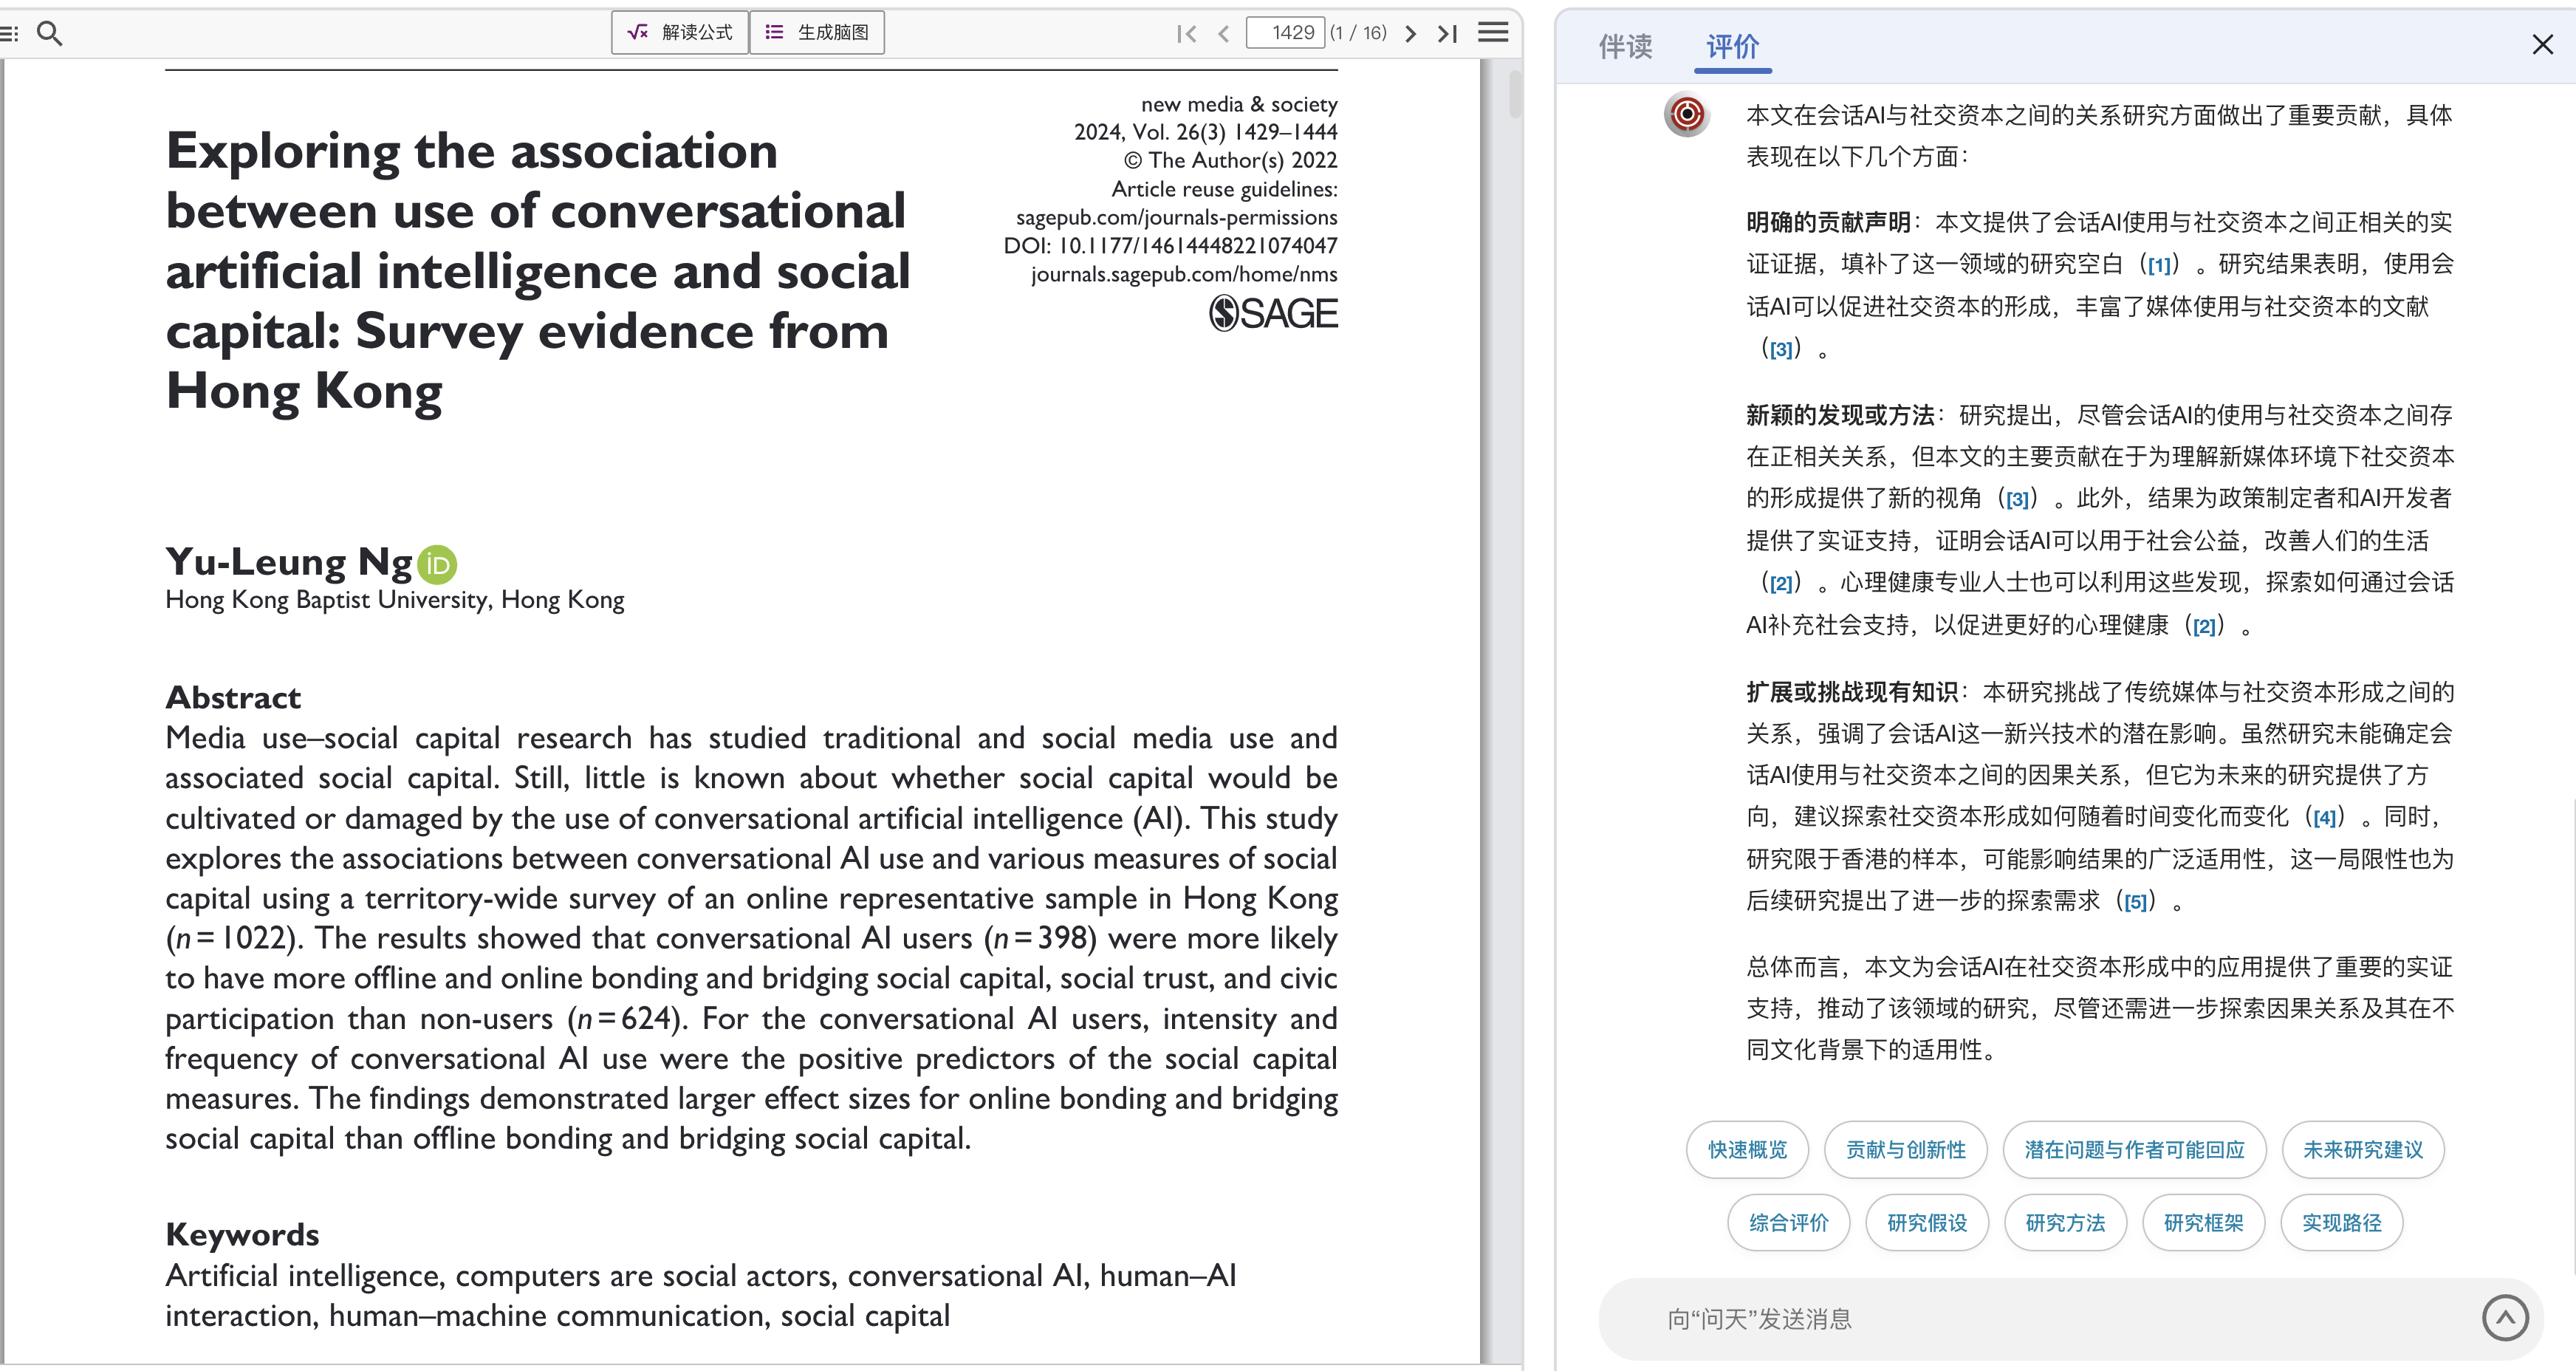Open the PDF hamburger menu

click(x=1493, y=32)
